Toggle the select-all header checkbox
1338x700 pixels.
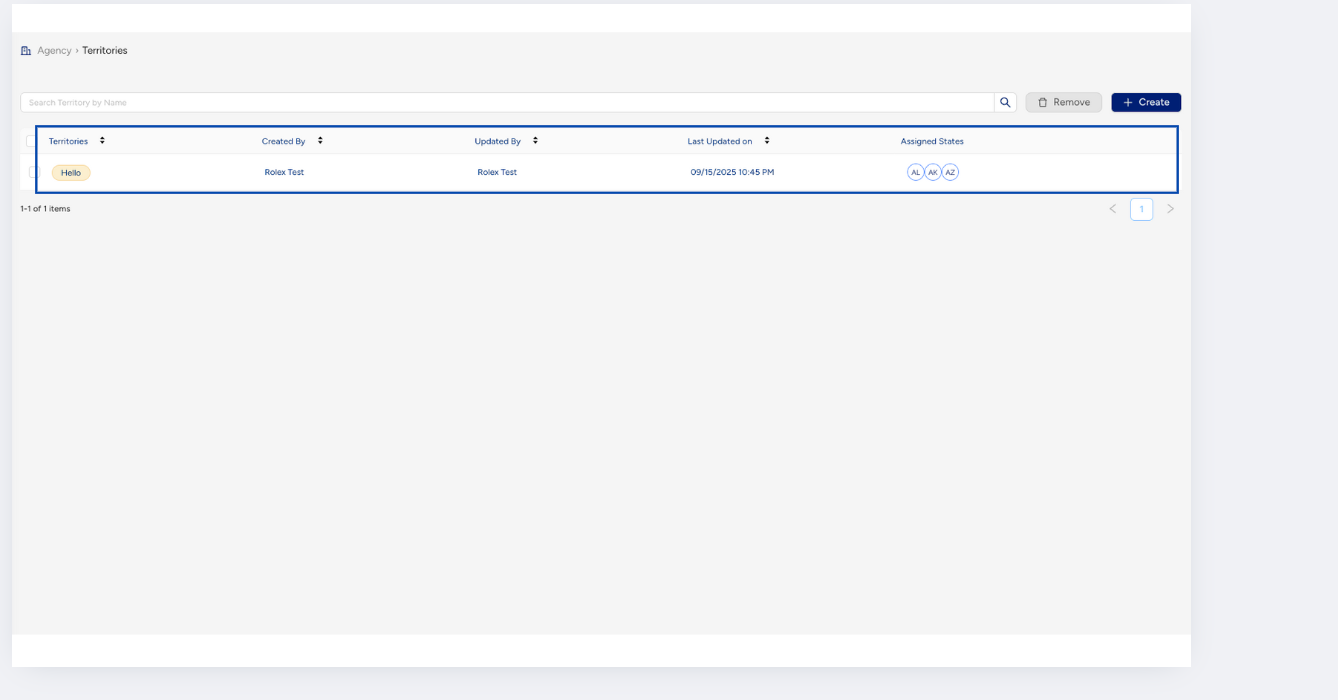tap(31, 141)
